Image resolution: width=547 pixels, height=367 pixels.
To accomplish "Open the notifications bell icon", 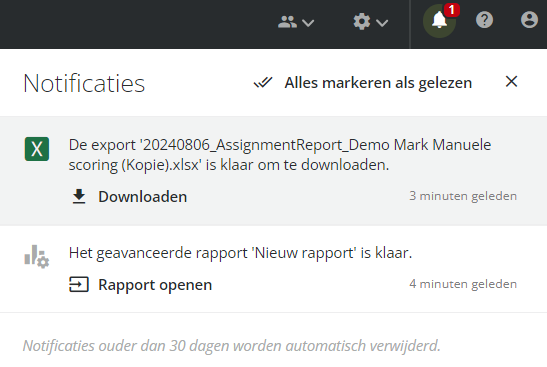I will point(439,20).
